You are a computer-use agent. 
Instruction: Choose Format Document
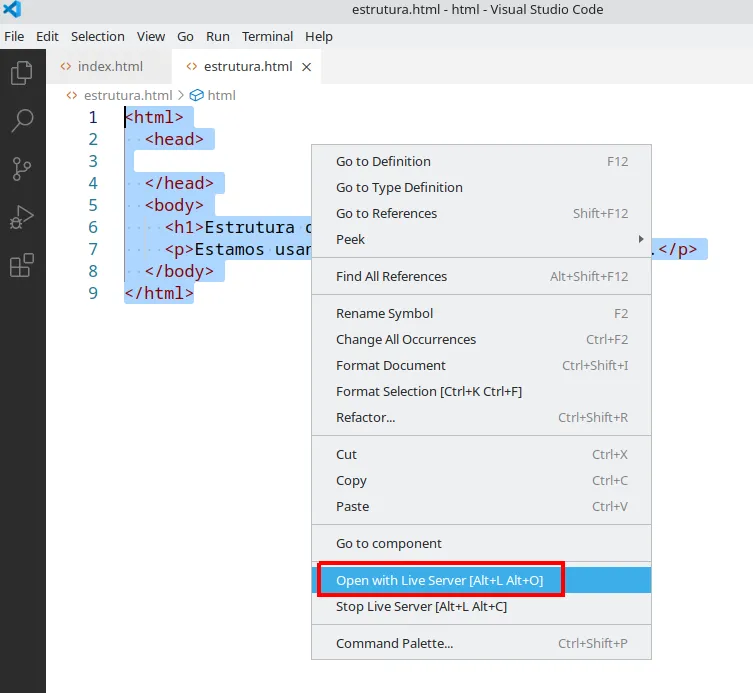pos(481,365)
